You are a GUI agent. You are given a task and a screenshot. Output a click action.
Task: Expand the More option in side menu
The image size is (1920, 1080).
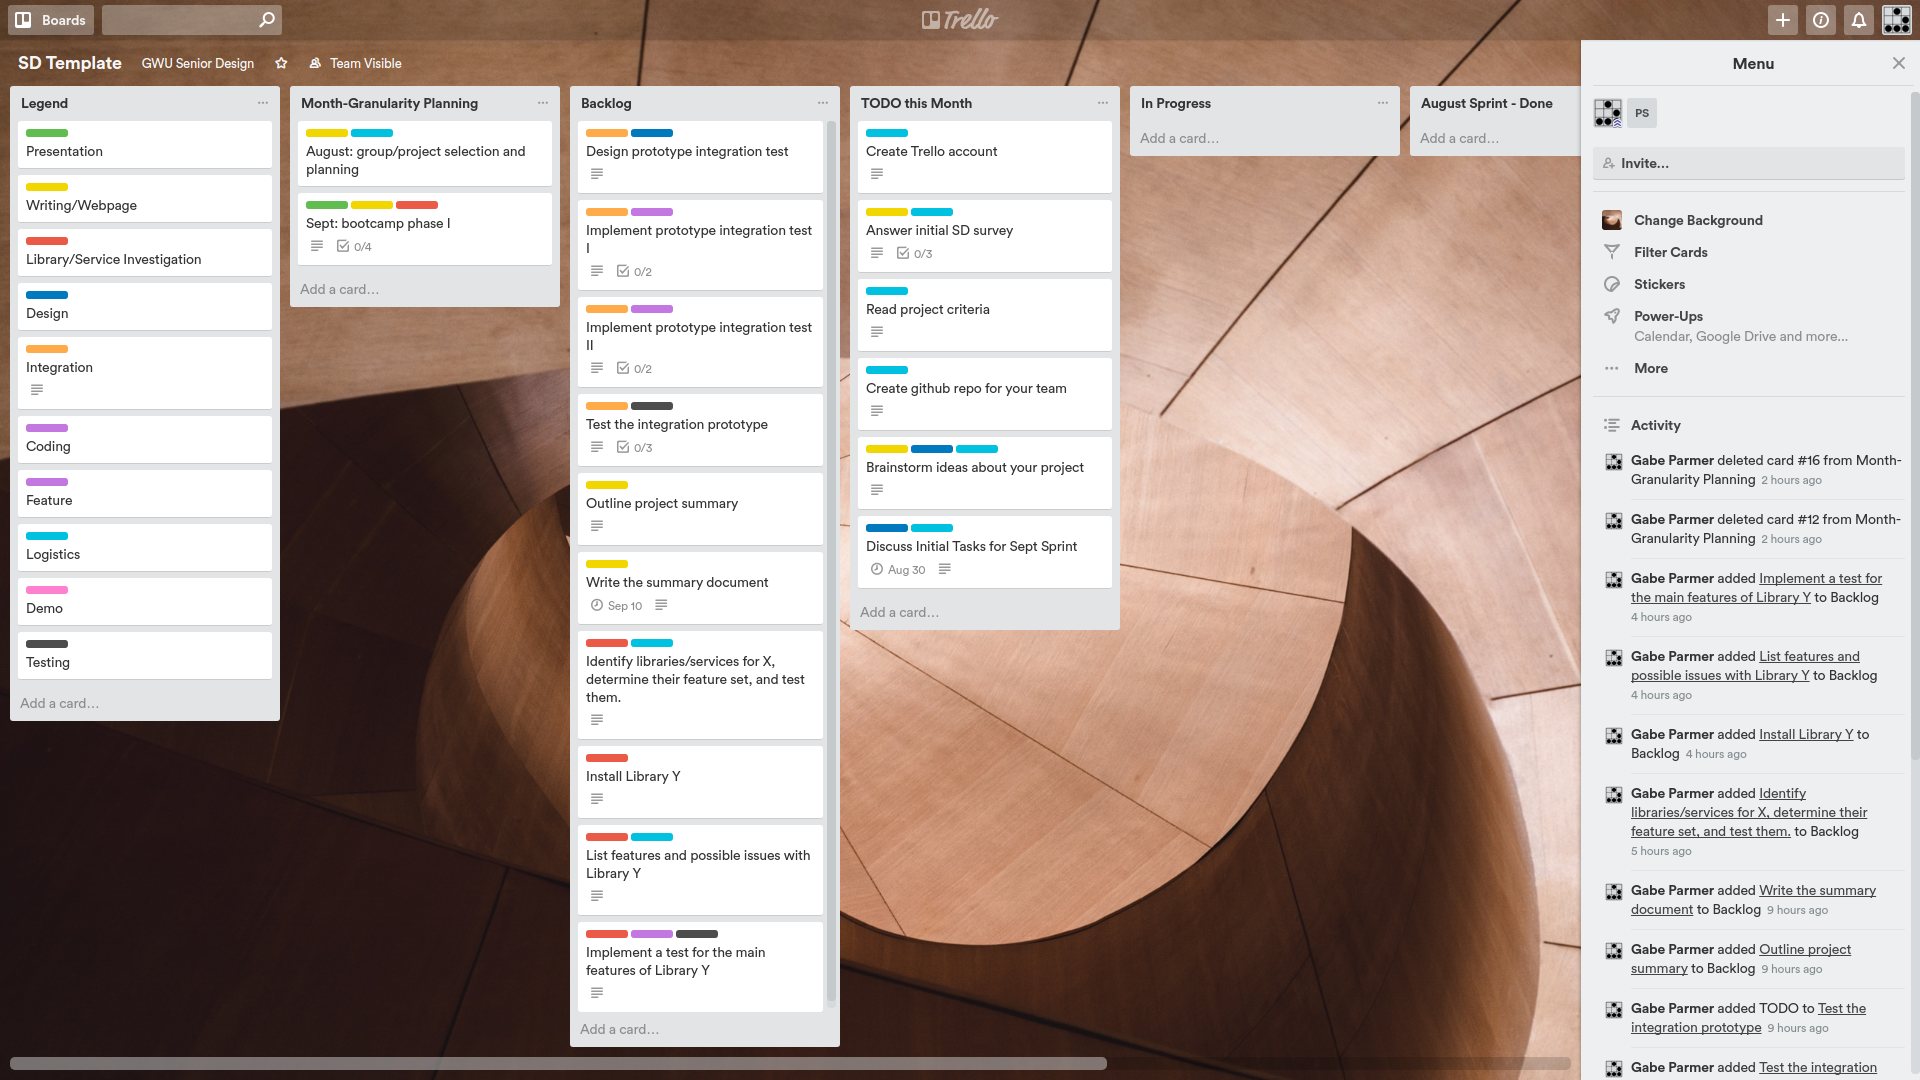[1650, 368]
